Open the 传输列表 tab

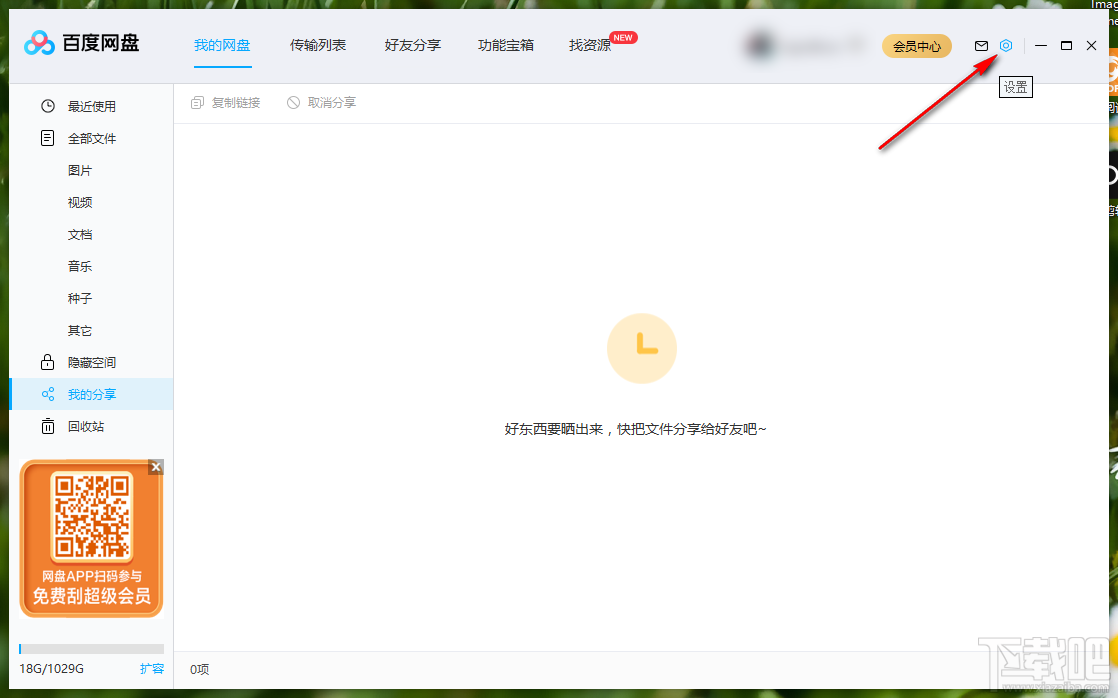318,46
